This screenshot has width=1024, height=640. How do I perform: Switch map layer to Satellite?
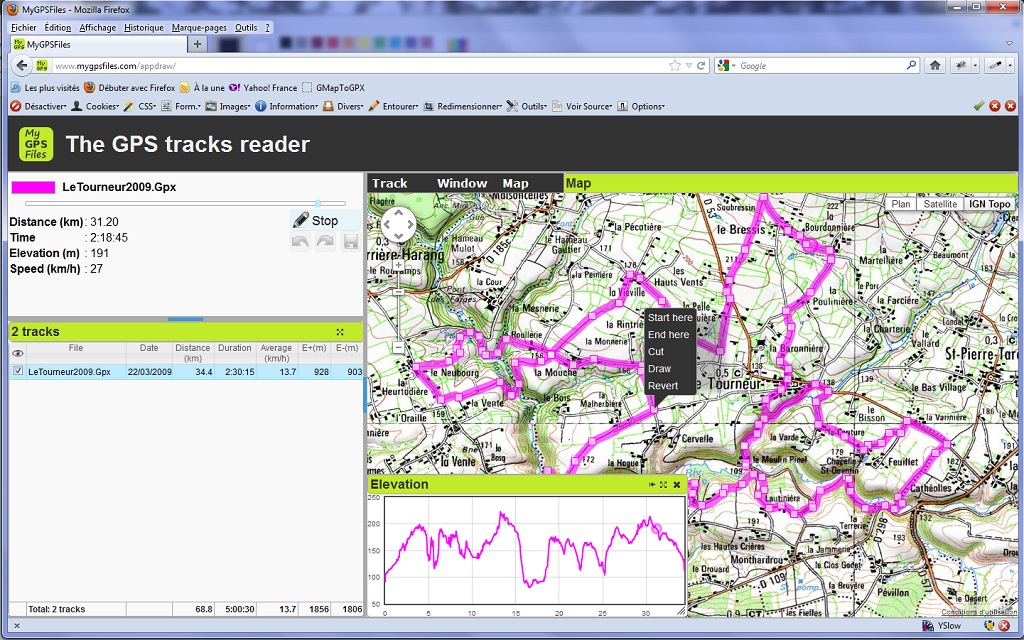pyautogui.click(x=939, y=204)
